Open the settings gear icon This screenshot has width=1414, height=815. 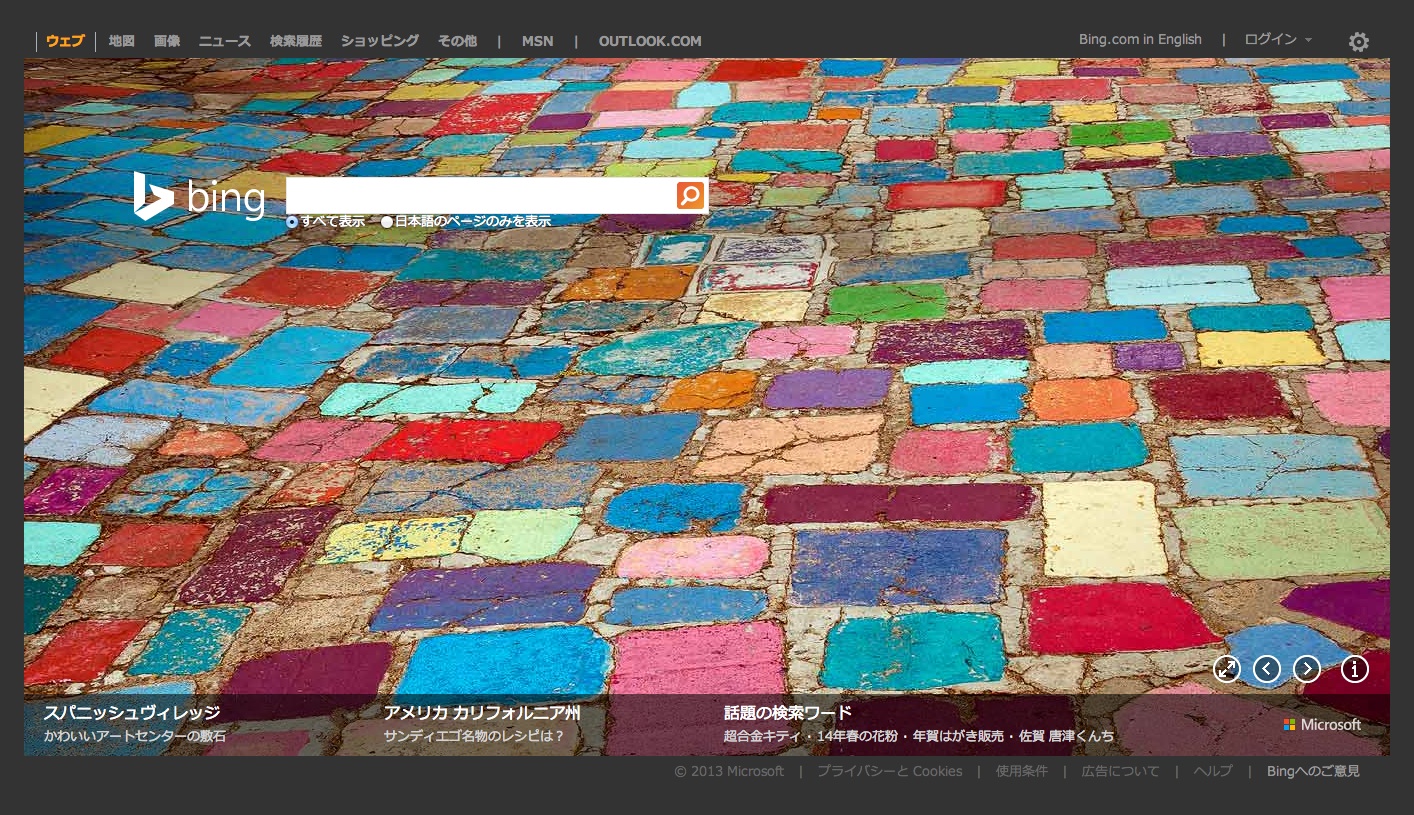[x=1358, y=42]
